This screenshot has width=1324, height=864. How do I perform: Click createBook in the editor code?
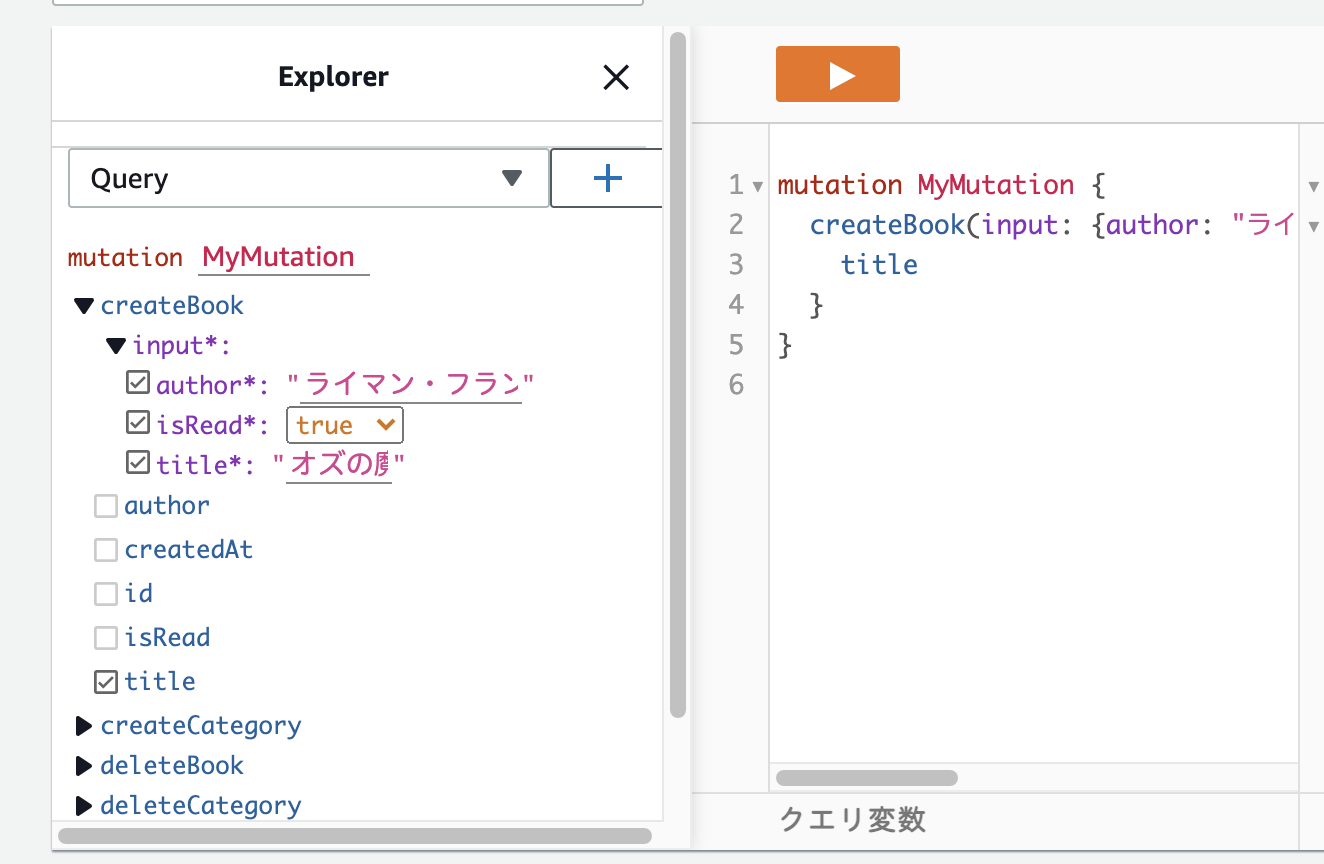click(887, 225)
